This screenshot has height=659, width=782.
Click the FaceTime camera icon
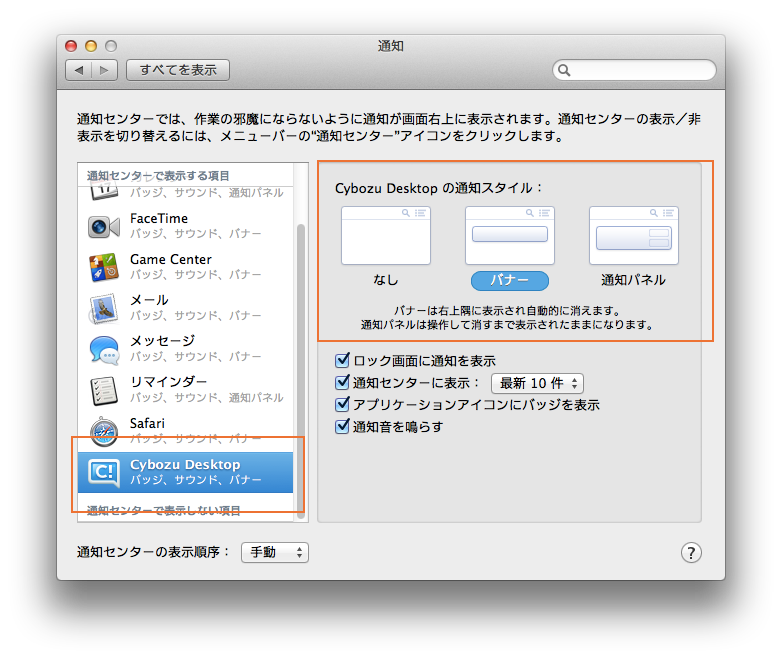point(104,227)
